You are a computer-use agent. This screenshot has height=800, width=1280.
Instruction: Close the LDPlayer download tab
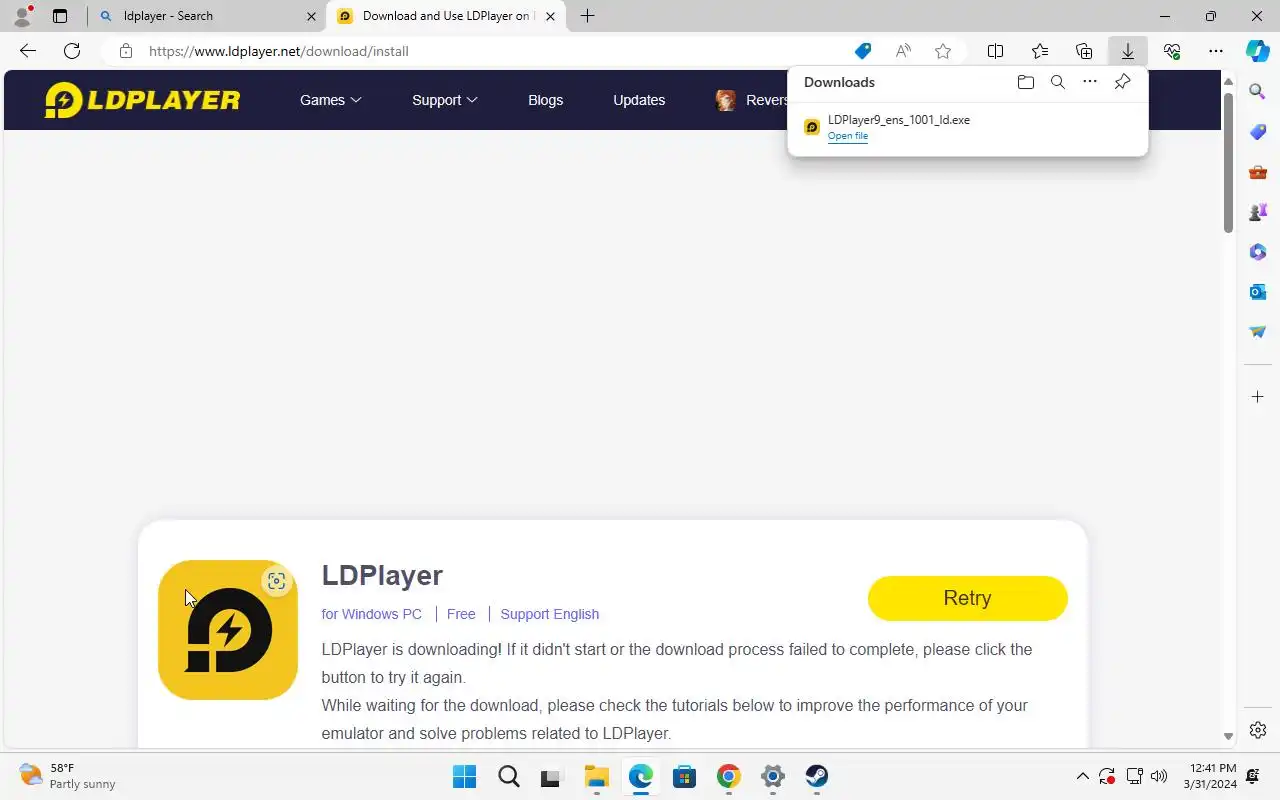click(x=550, y=16)
